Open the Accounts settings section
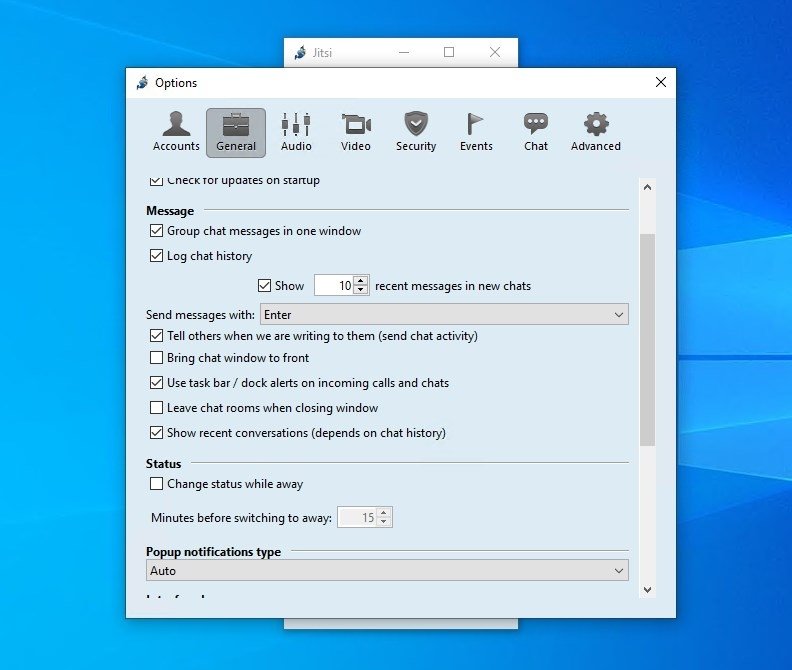 [x=176, y=132]
